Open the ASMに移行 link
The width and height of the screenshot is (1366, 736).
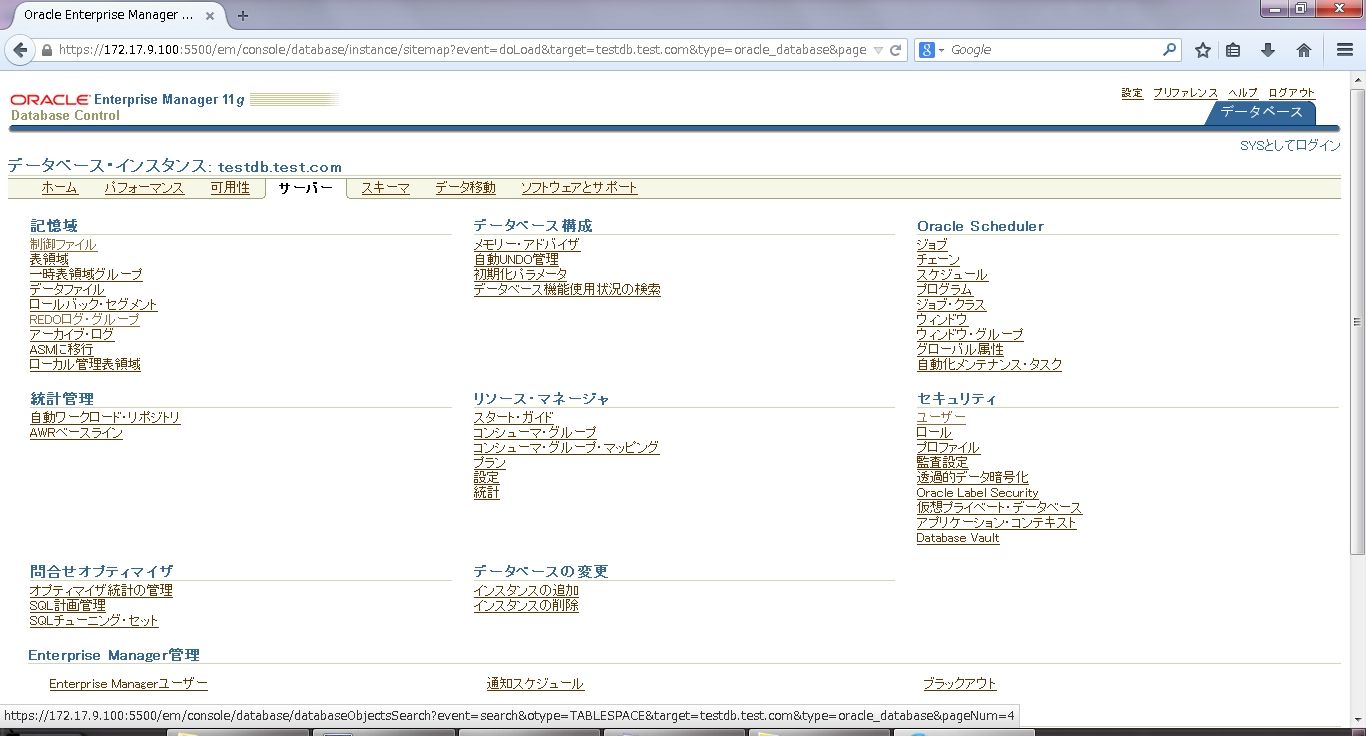[x=61, y=349]
